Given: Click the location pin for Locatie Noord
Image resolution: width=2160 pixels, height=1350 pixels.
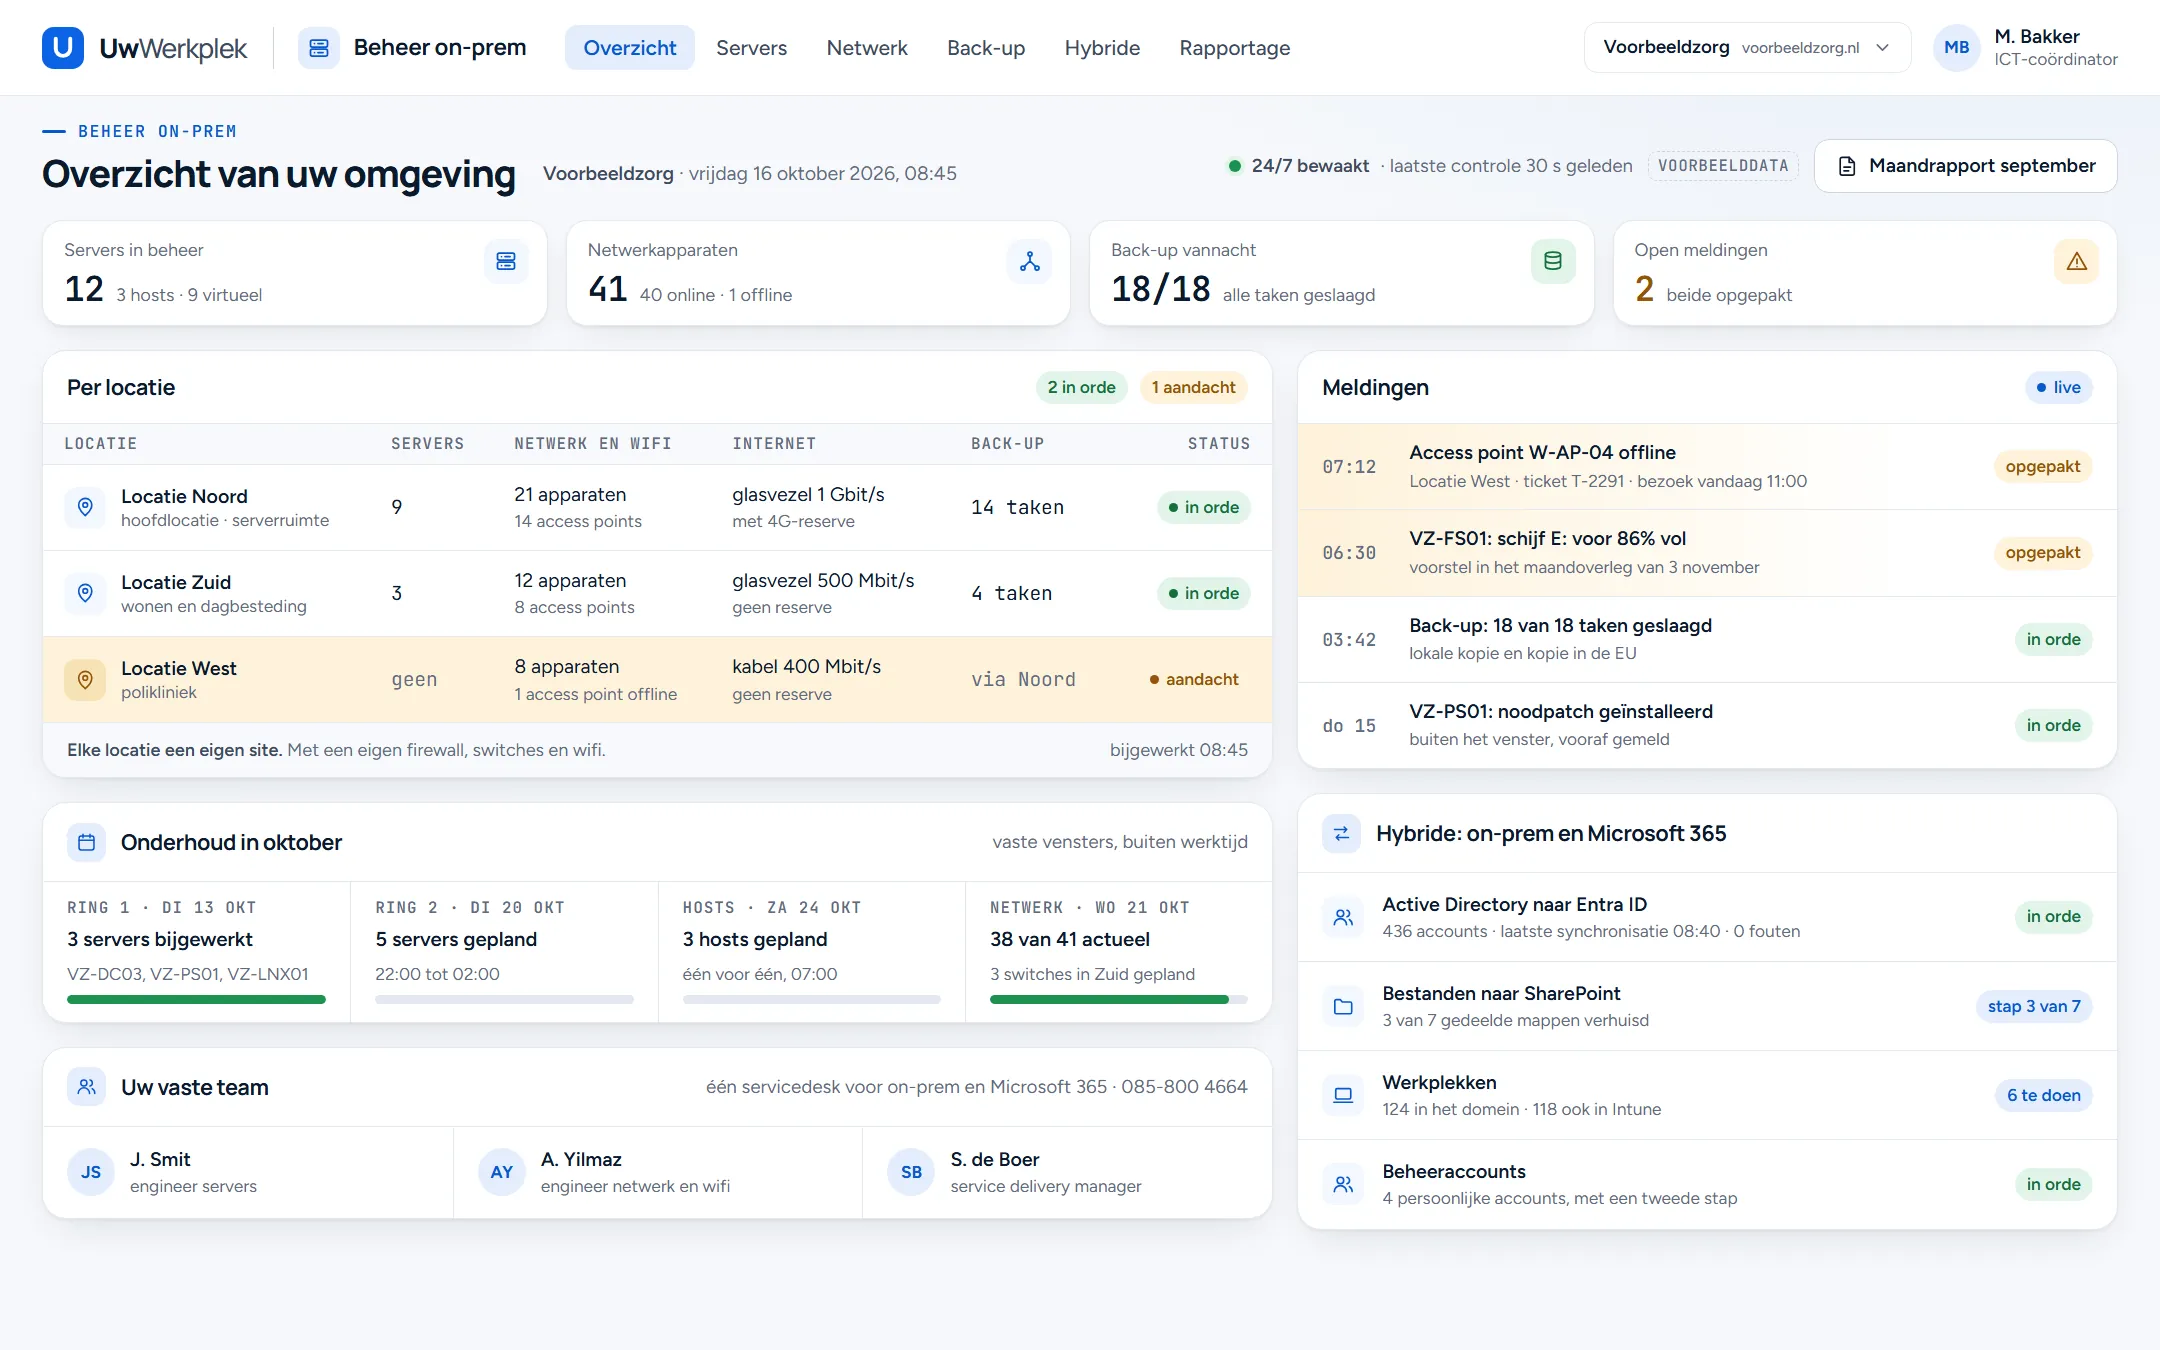Looking at the screenshot, I should click(85, 507).
